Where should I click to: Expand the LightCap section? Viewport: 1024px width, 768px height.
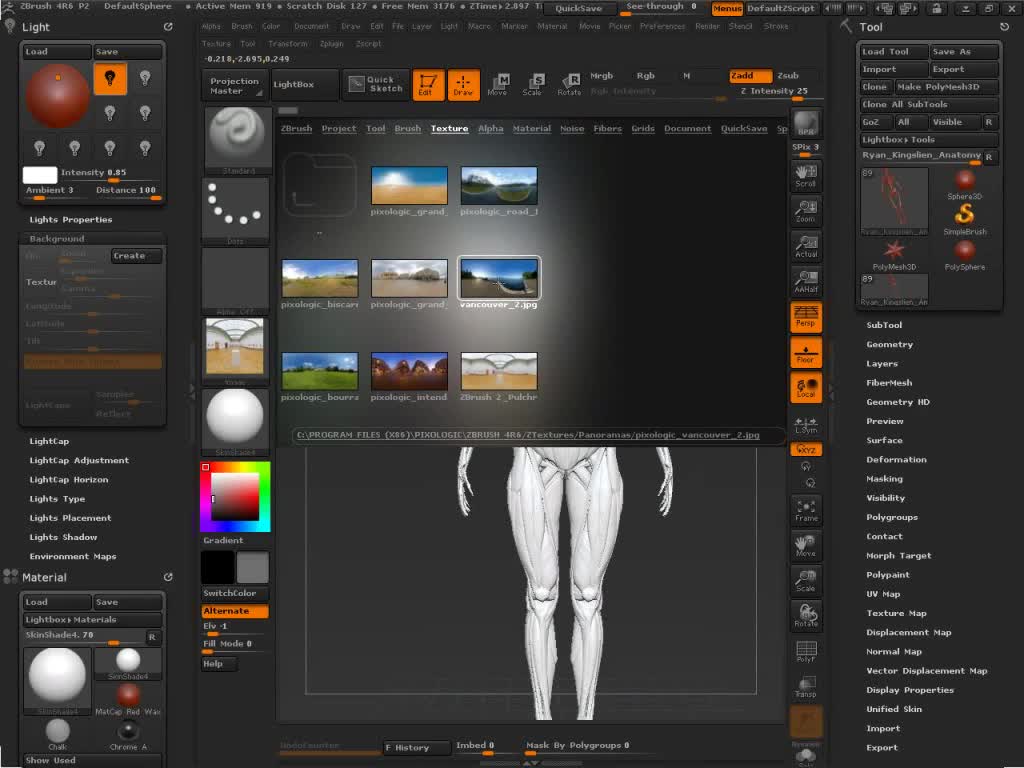coord(49,441)
